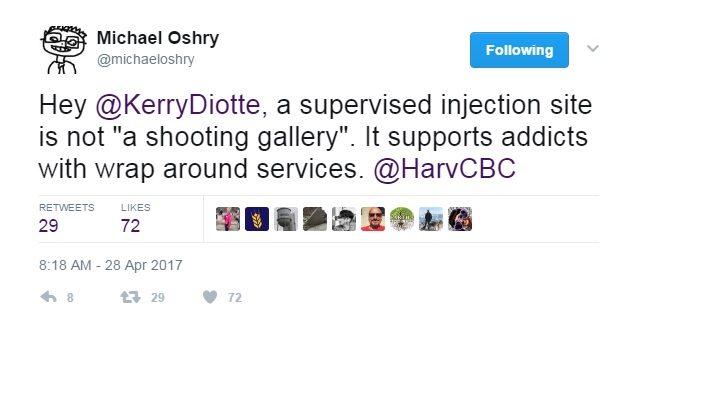Image resolution: width=720 pixels, height=405 pixels.
Task: Toggle the Following button
Action: 519,50
